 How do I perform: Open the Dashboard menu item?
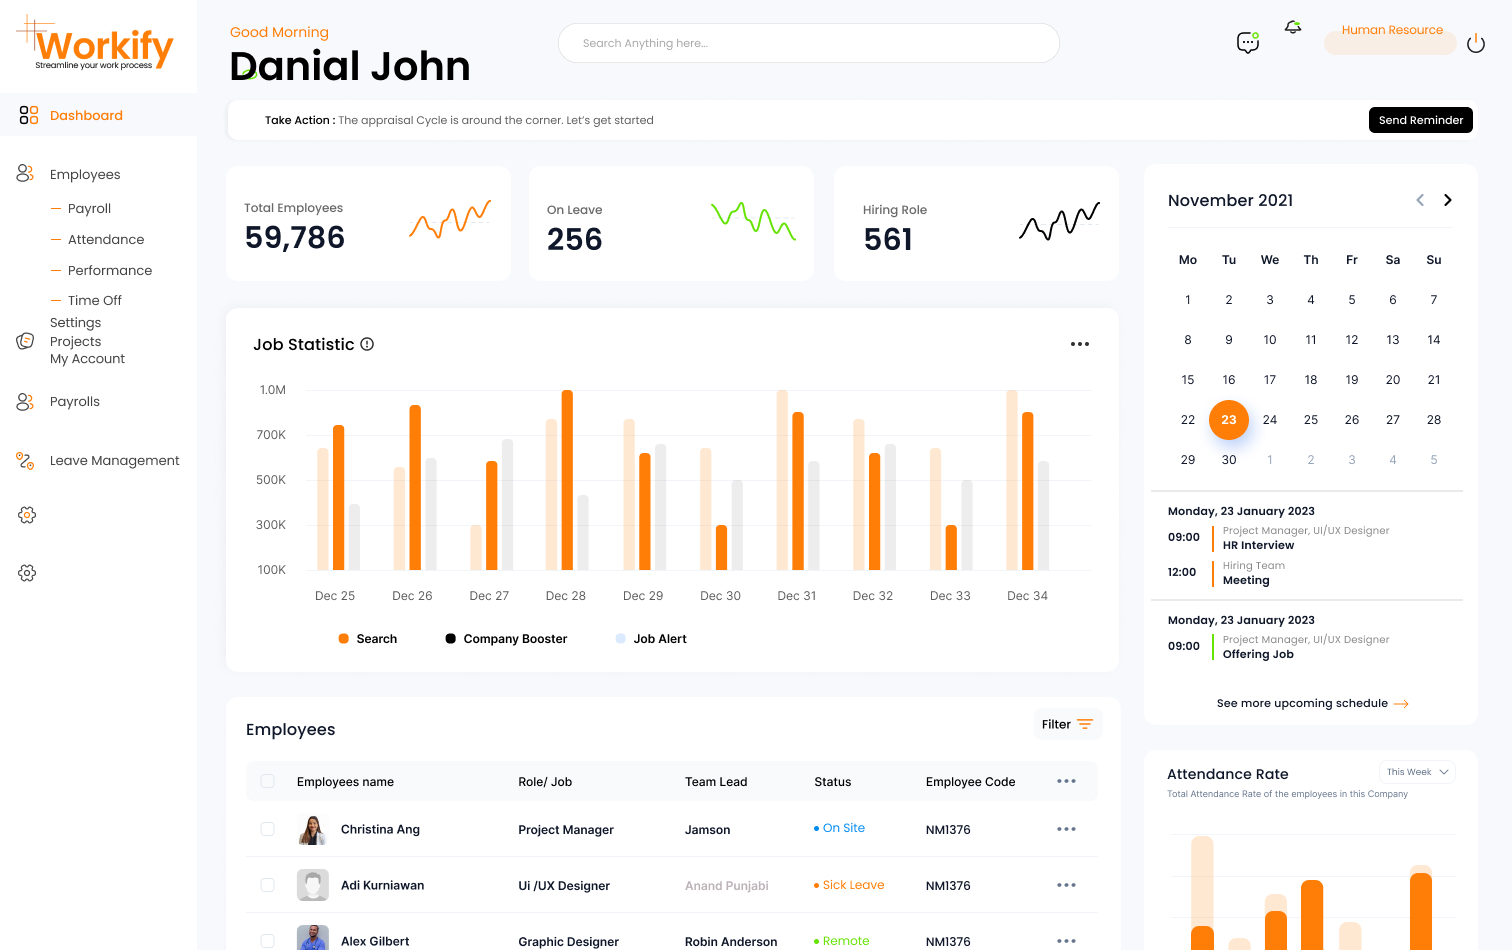coord(86,115)
